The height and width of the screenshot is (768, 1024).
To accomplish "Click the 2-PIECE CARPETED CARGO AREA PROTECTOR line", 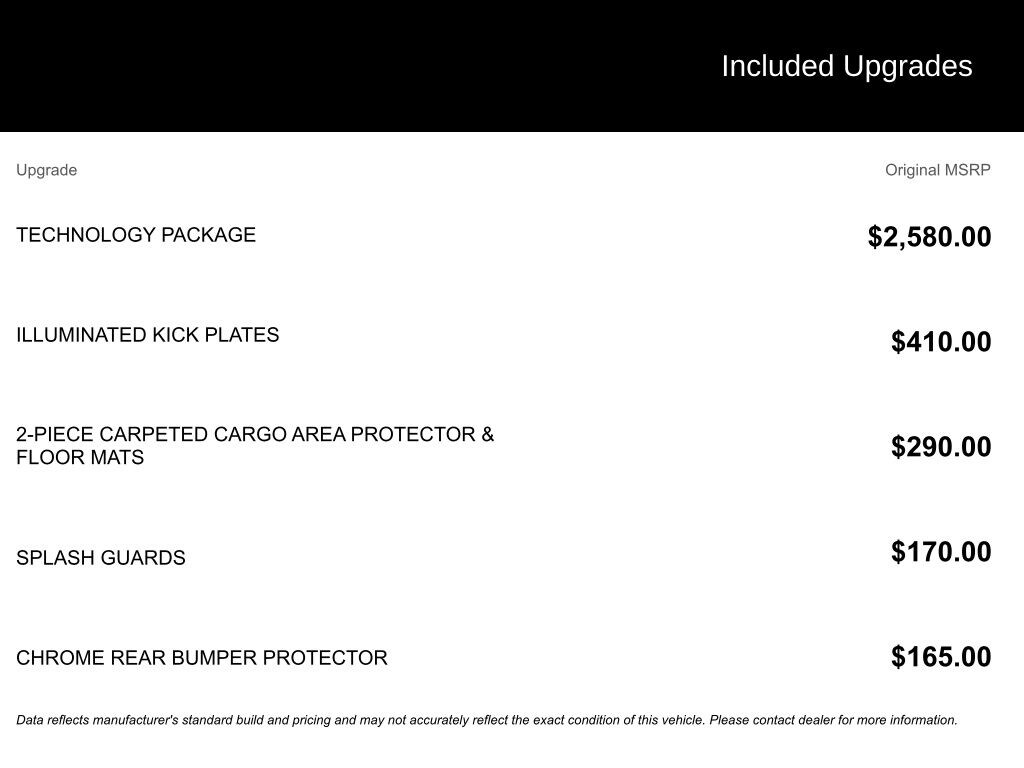I will click(255, 435).
